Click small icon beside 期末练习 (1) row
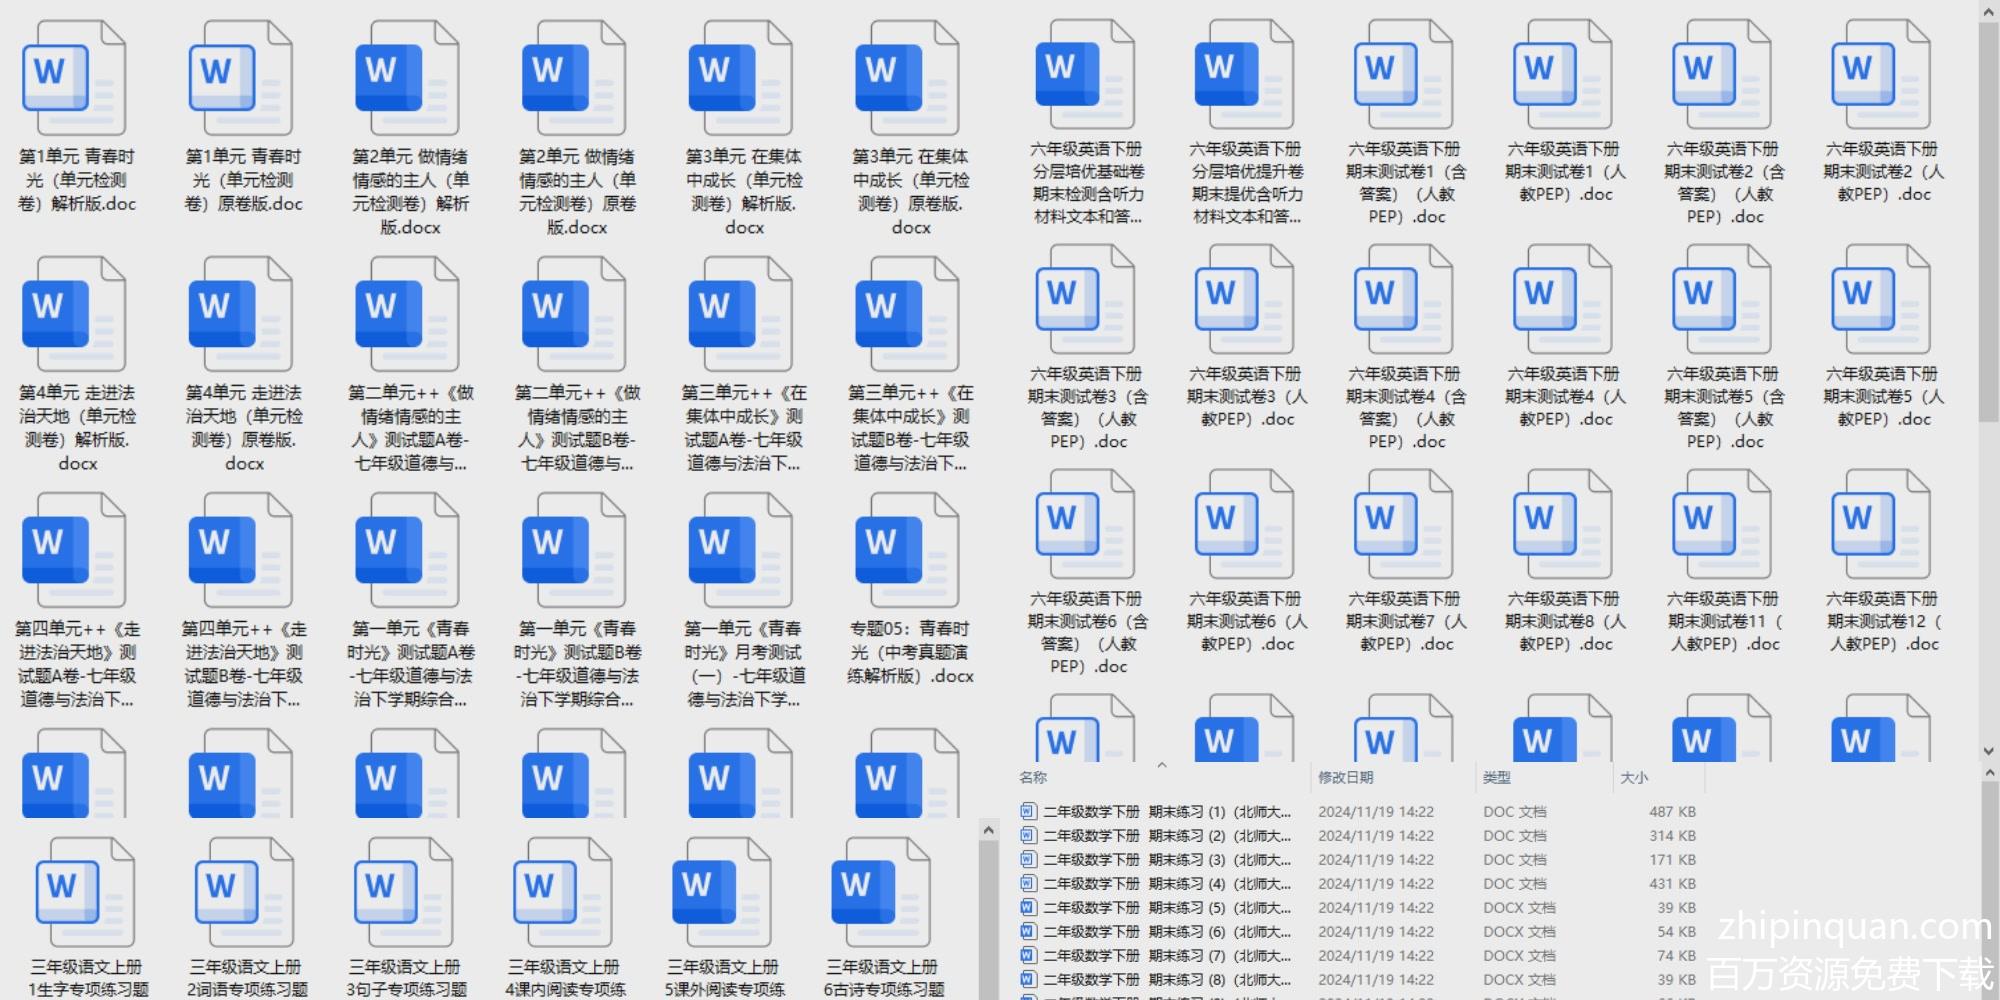The width and height of the screenshot is (2000, 1000). pos(1028,812)
